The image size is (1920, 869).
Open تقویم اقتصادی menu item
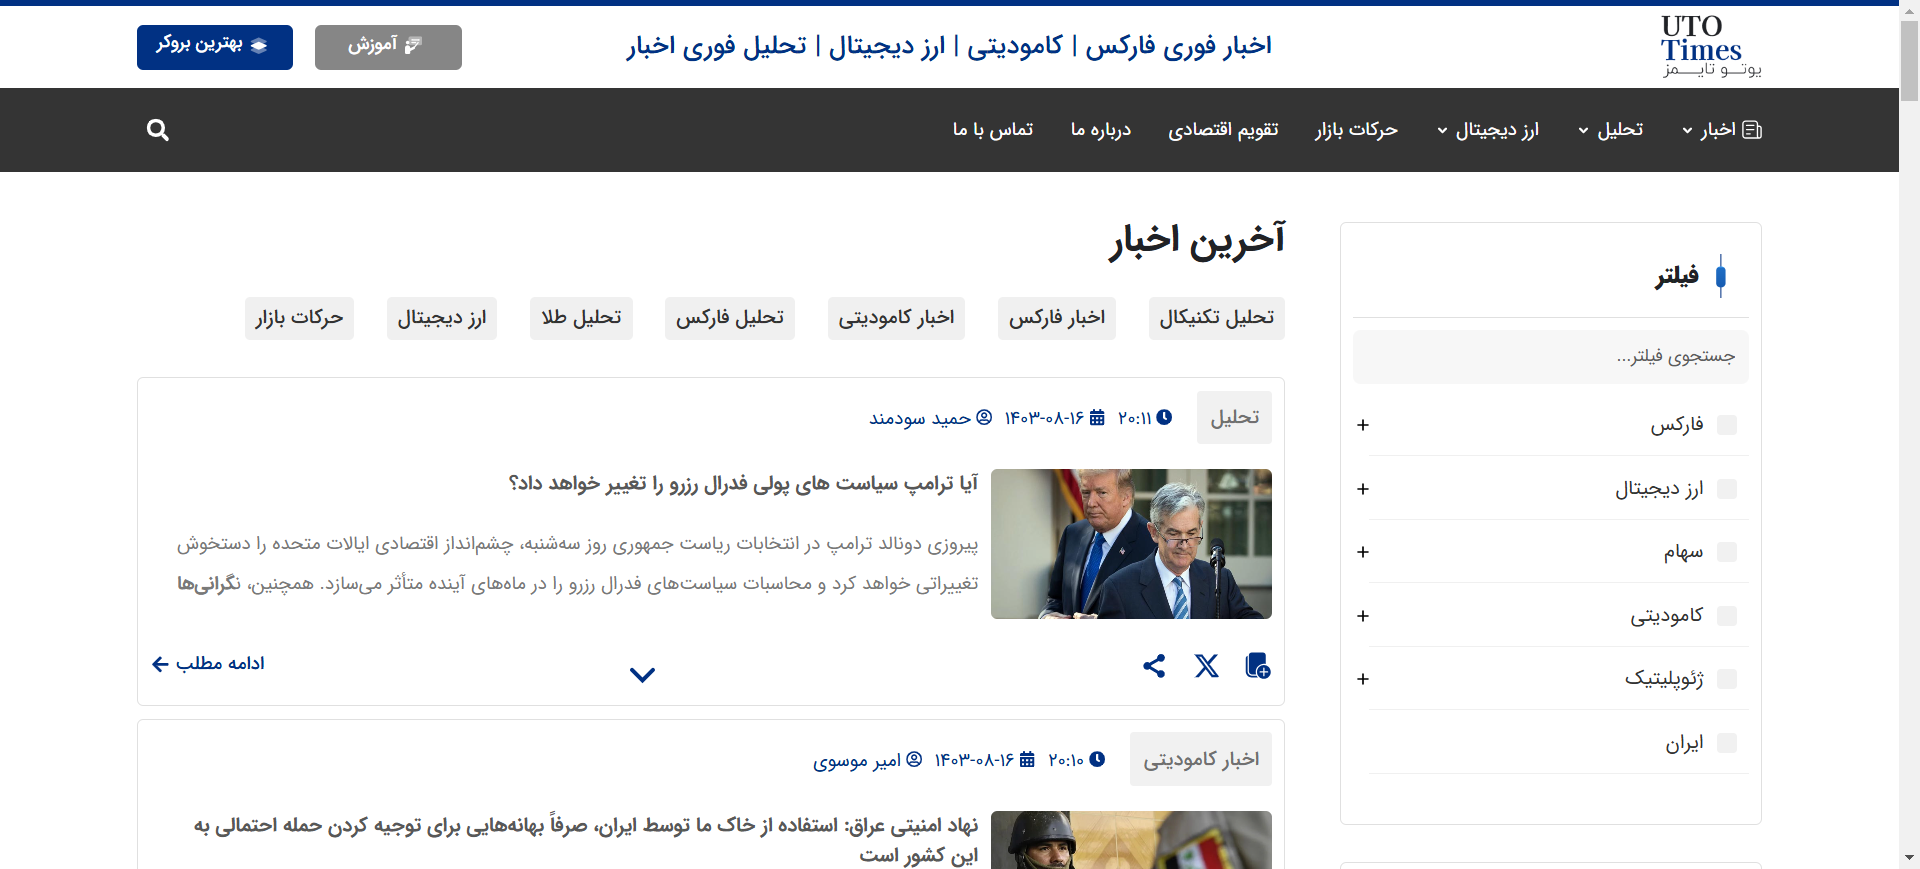pyautogui.click(x=1223, y=130)
